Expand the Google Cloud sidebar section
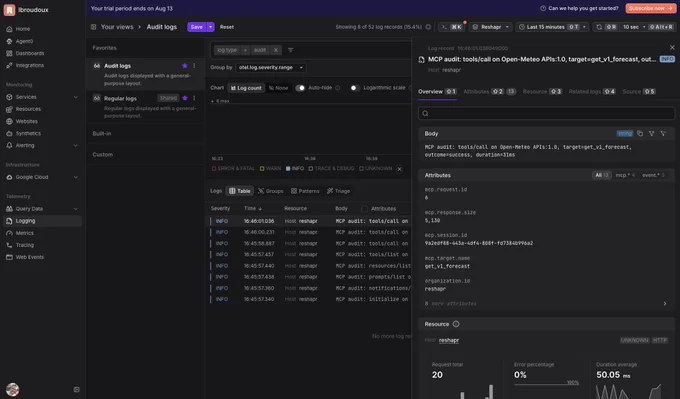The width and height of the screenshot is (680, 399). click(75, 177)
